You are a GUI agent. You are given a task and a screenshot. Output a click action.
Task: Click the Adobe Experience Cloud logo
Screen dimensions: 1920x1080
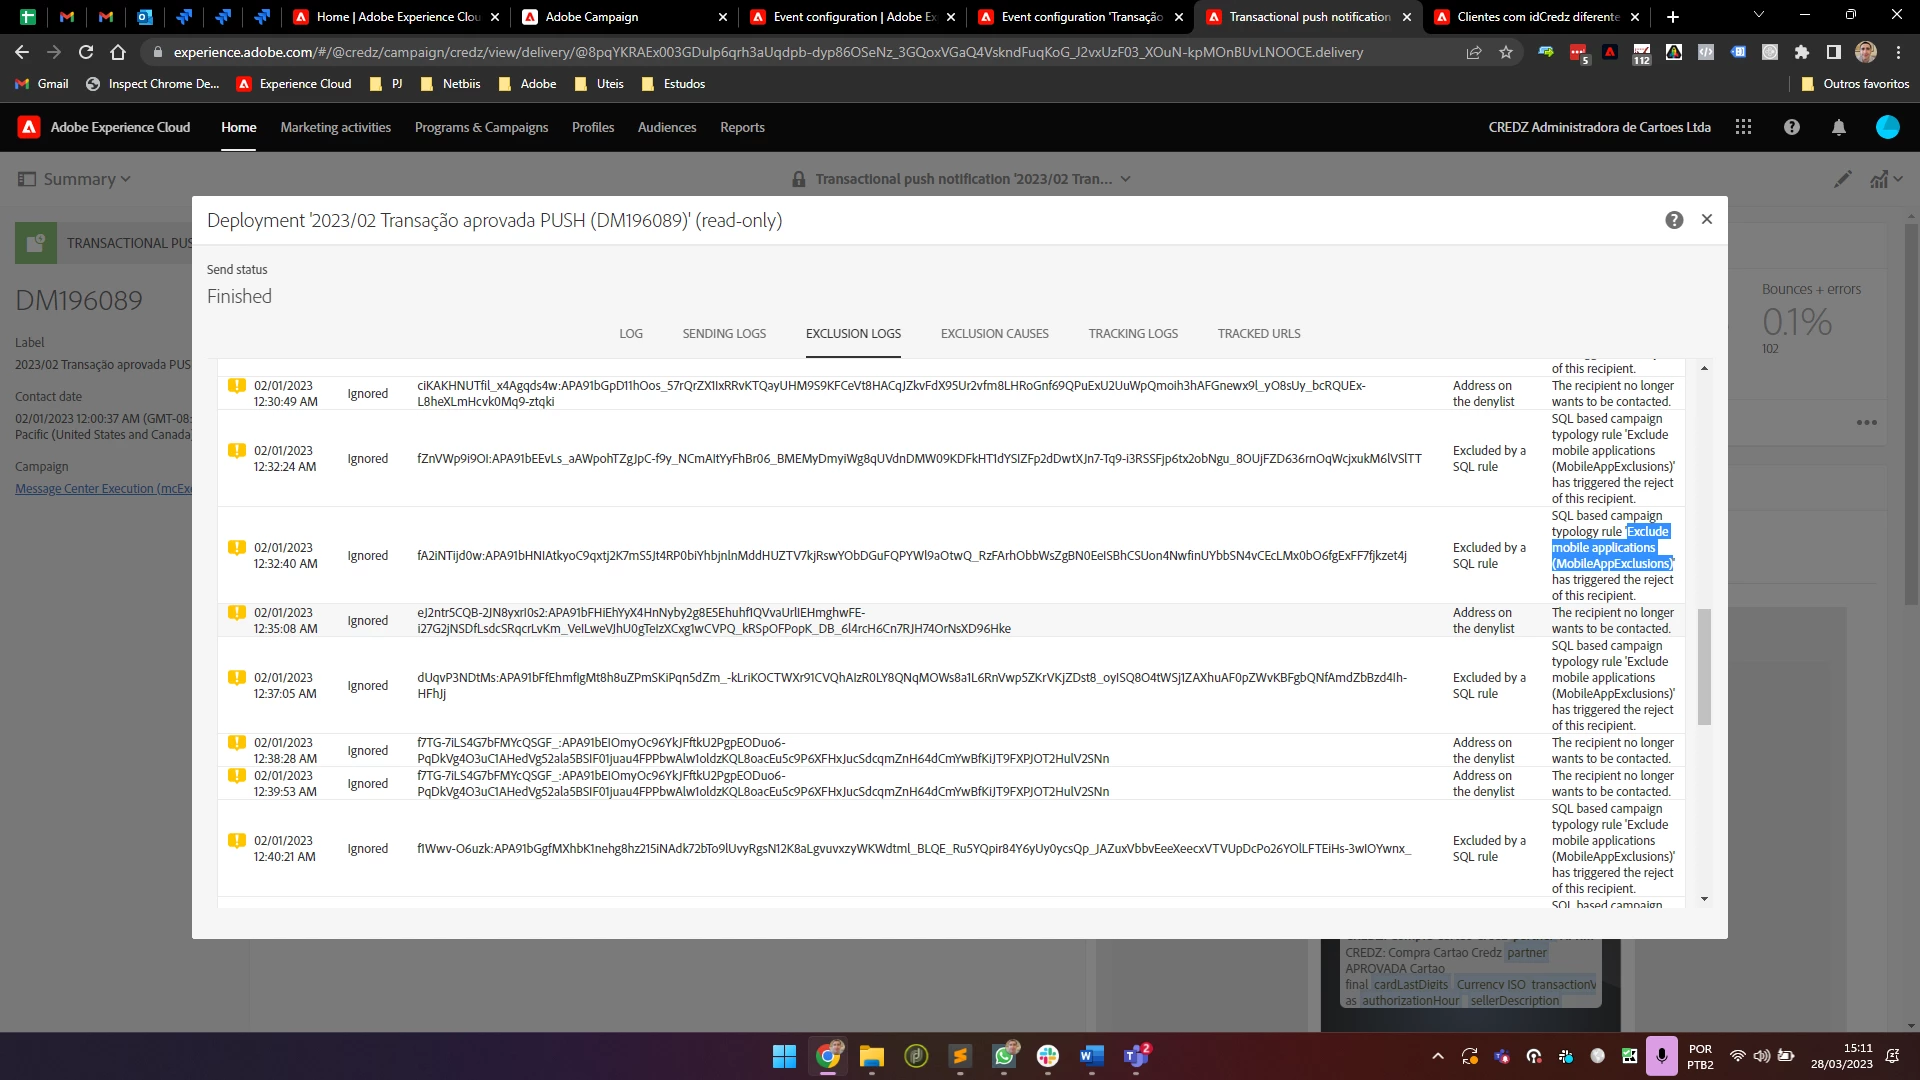tap(30, 127)
